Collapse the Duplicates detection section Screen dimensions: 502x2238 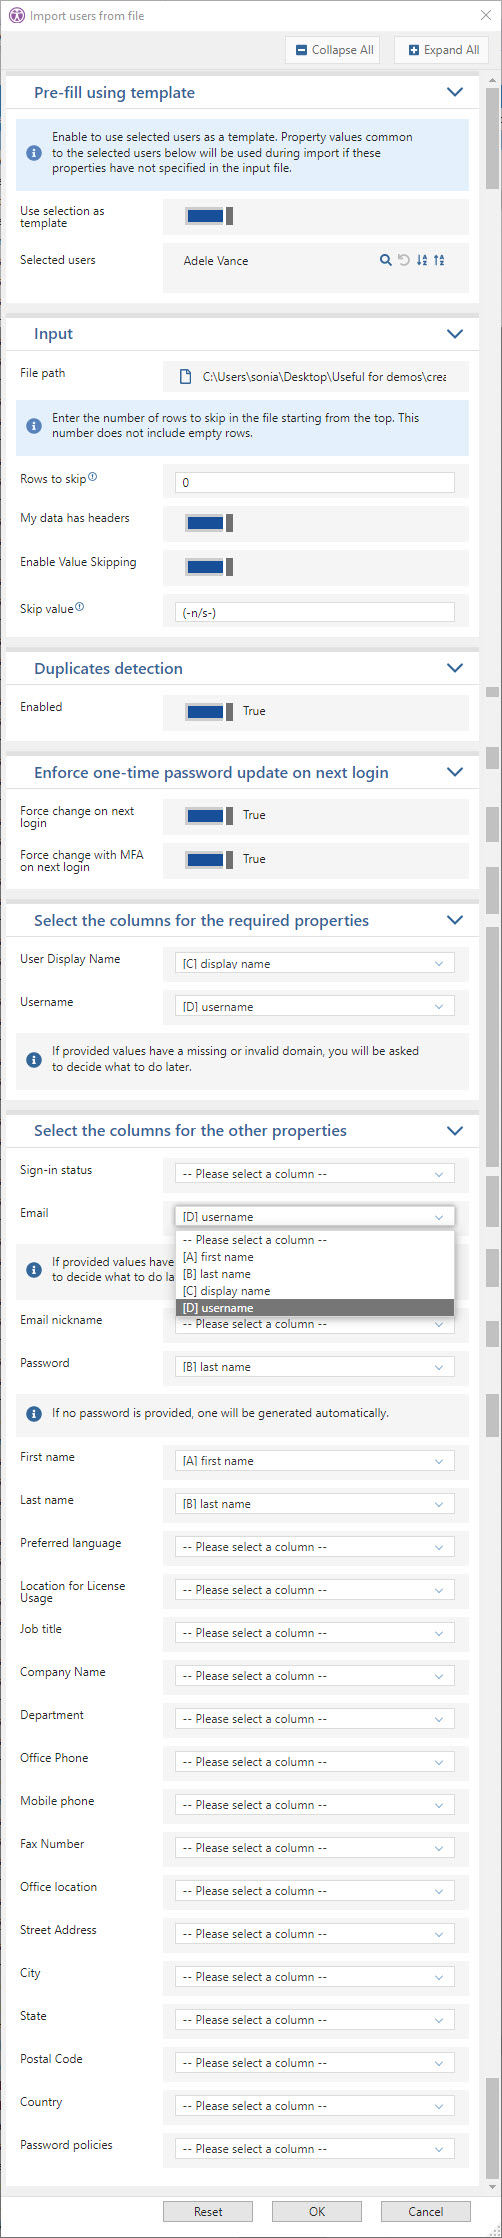(x=455, y=668)
